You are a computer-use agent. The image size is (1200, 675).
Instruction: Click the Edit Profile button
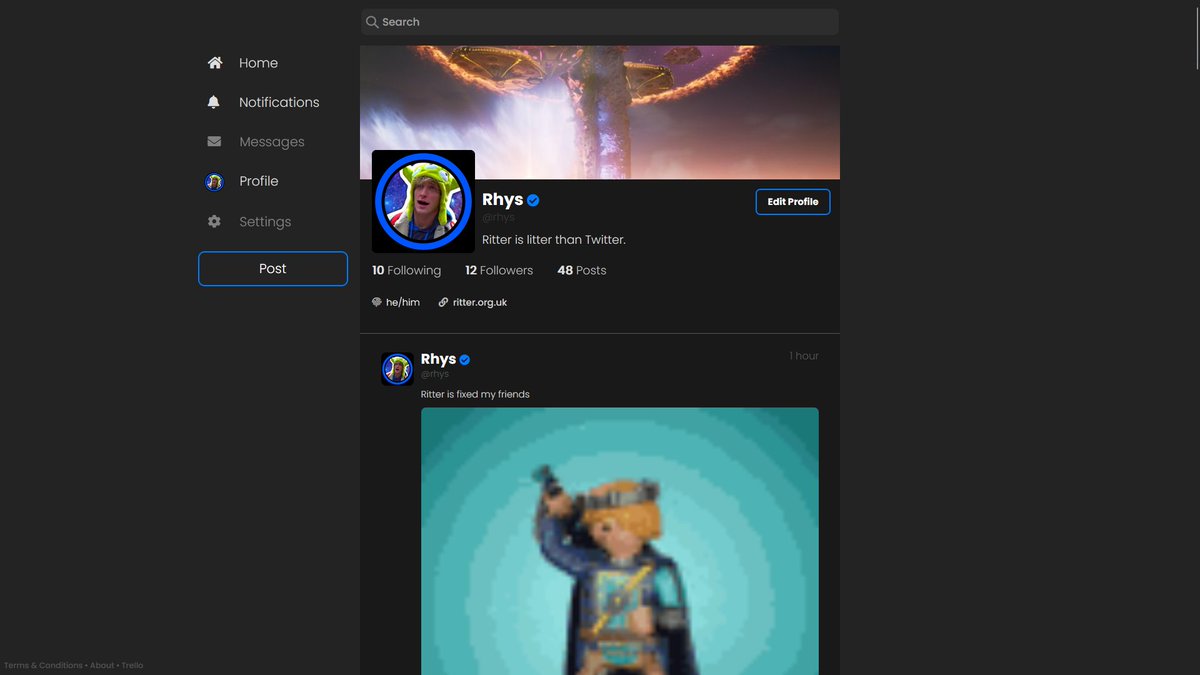point(792,201)
